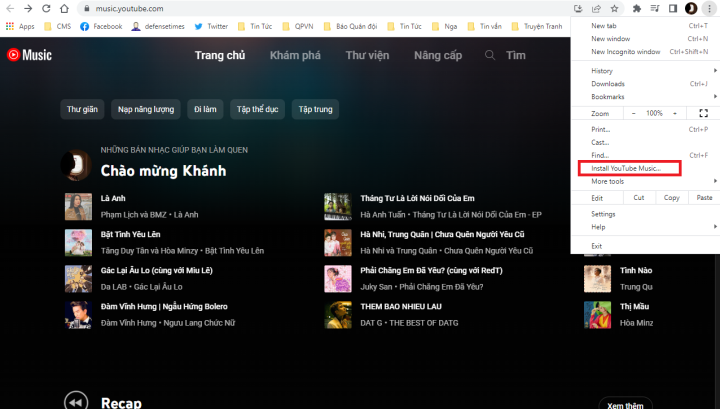Click the YouTube Music logo
720x409 pixels.
pos(29,55)
